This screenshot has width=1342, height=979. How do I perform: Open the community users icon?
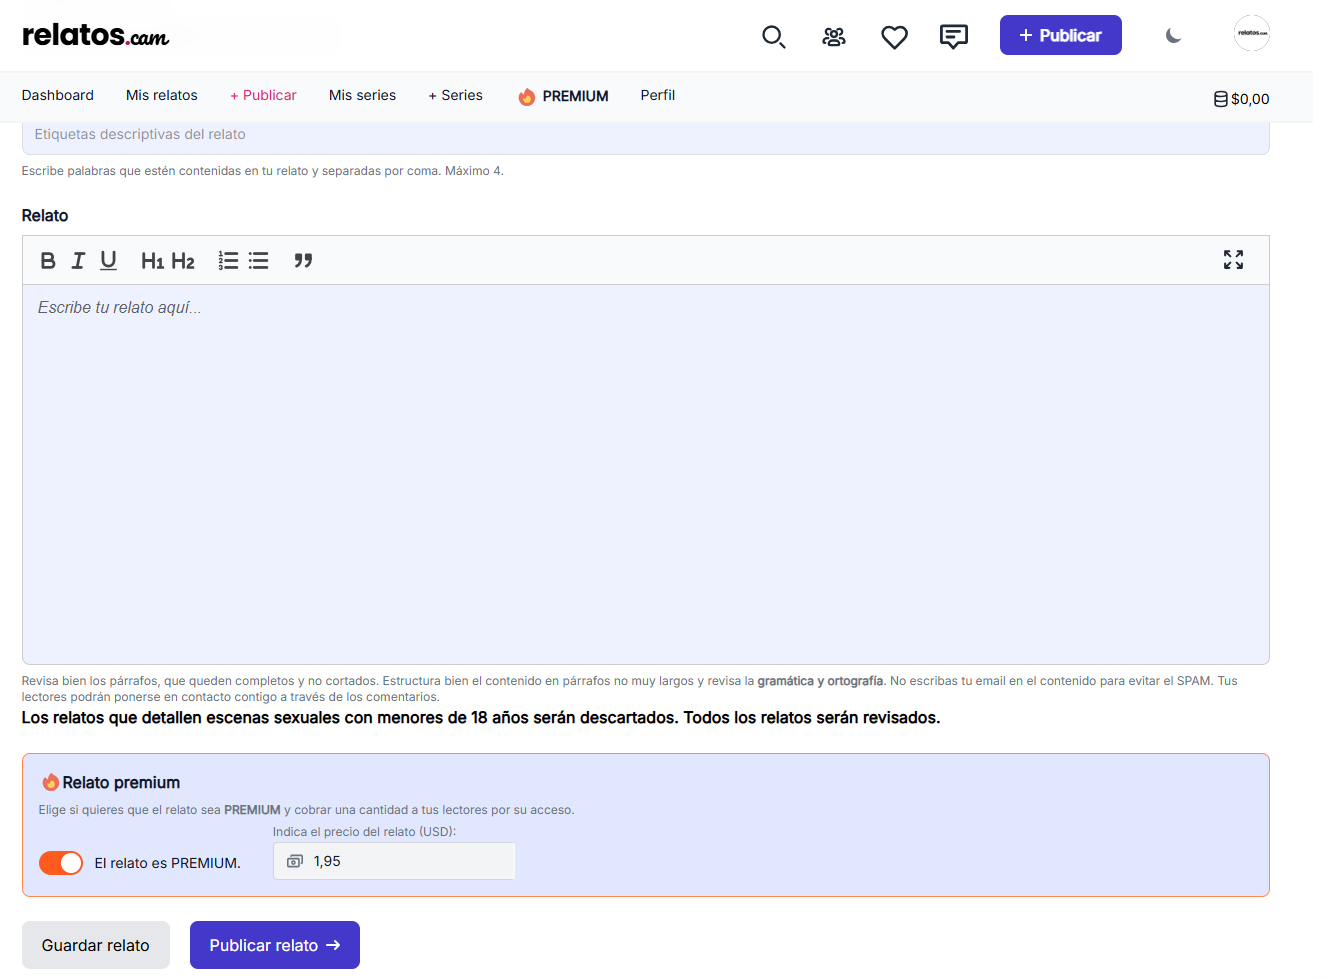[834, 37]
